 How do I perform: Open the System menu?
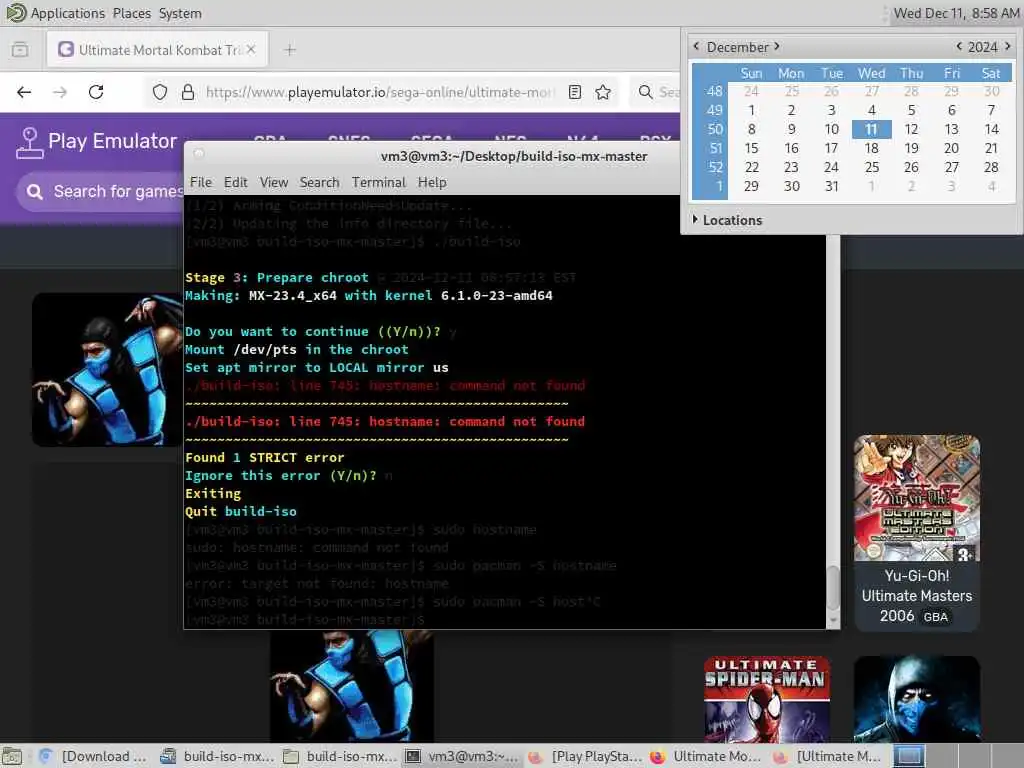[180, 13]
